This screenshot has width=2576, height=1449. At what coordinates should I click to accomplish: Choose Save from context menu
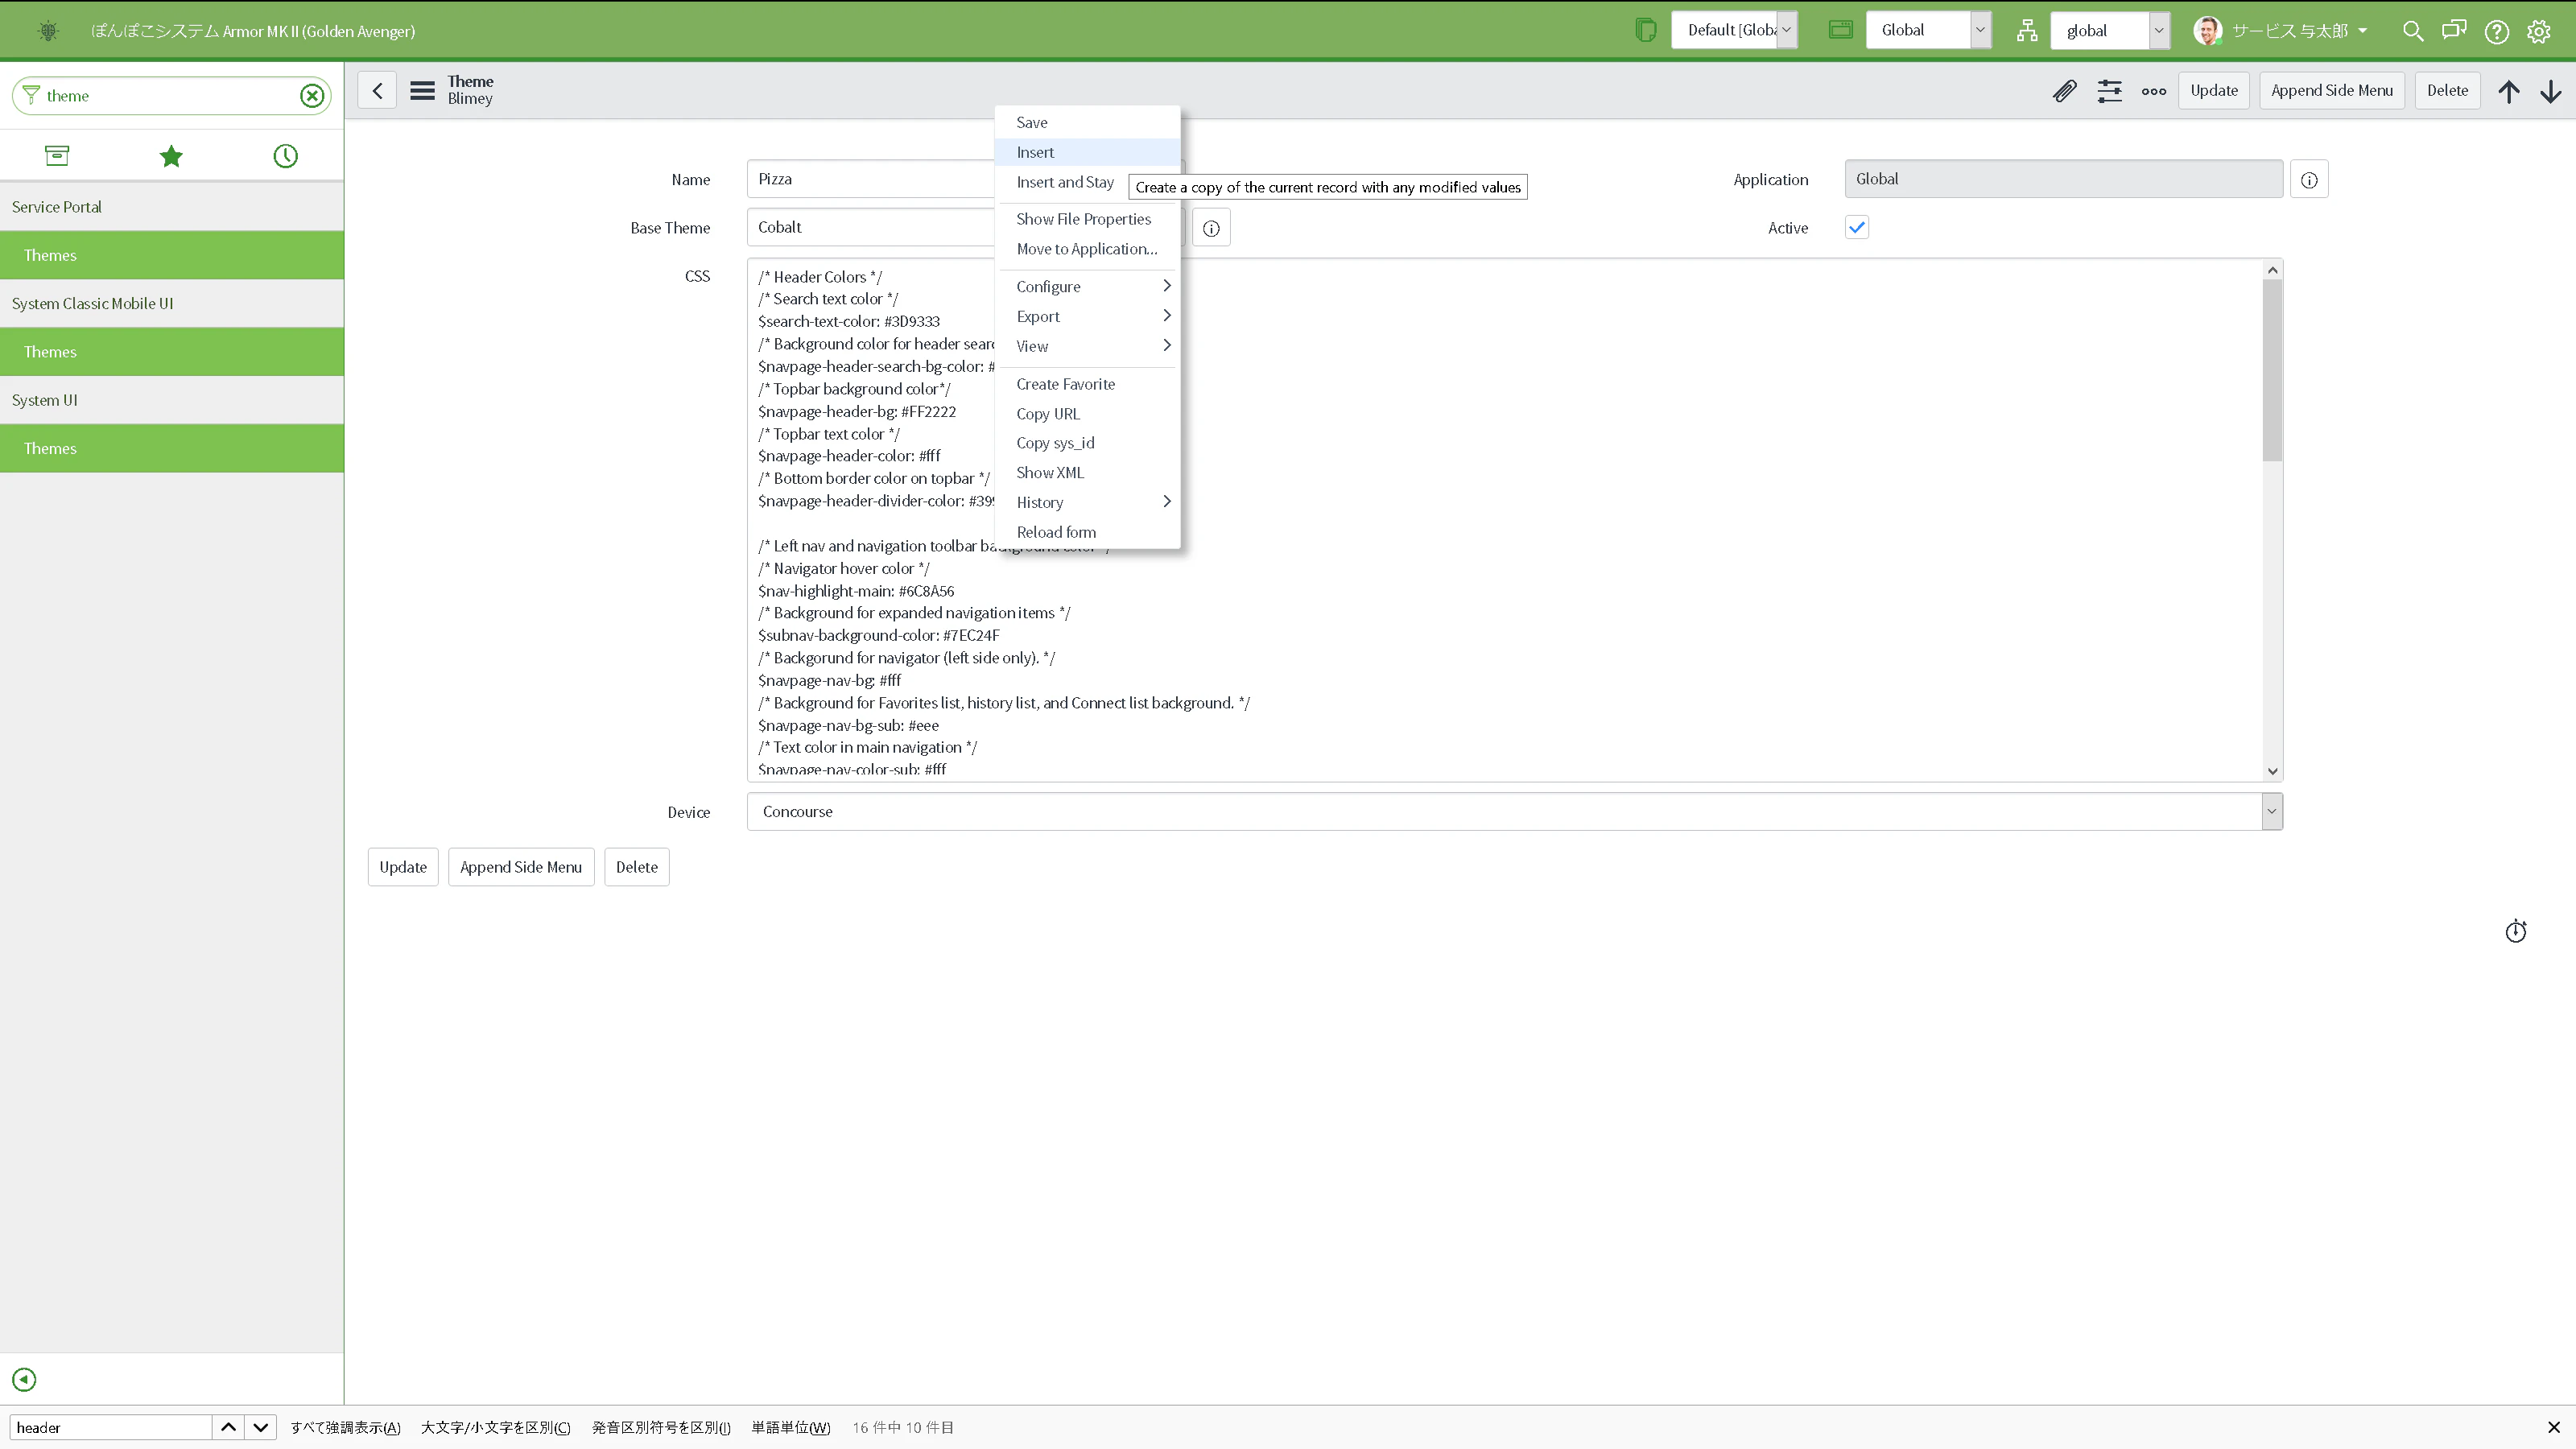tap(1087, 122)
